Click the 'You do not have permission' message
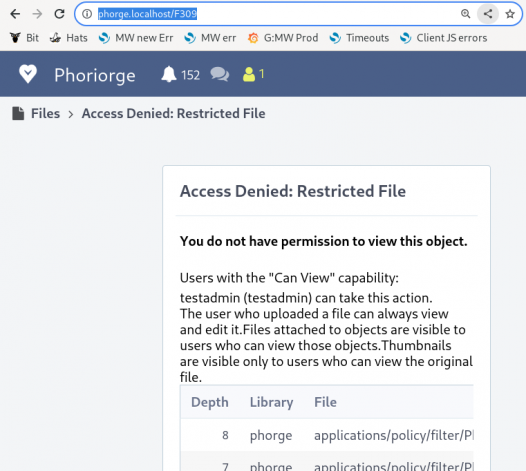Viewport: 526px width, 471px height. coord(324,242)
